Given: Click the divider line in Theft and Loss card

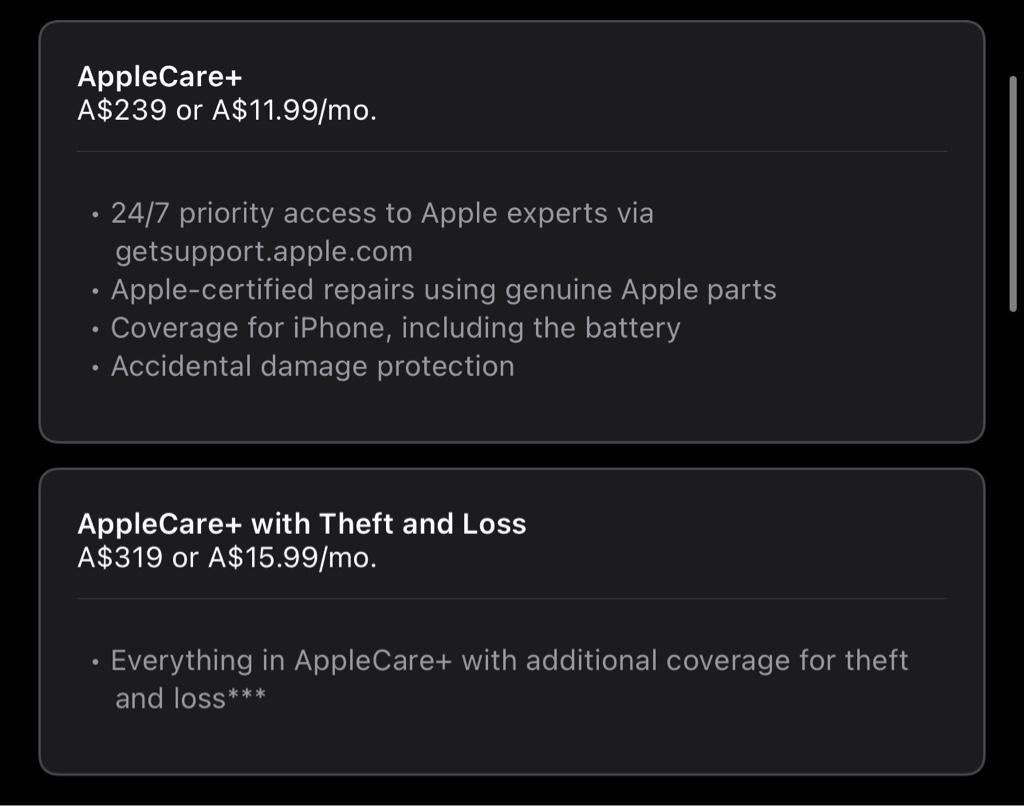Looking at the screenshot, I should [512, 598].
